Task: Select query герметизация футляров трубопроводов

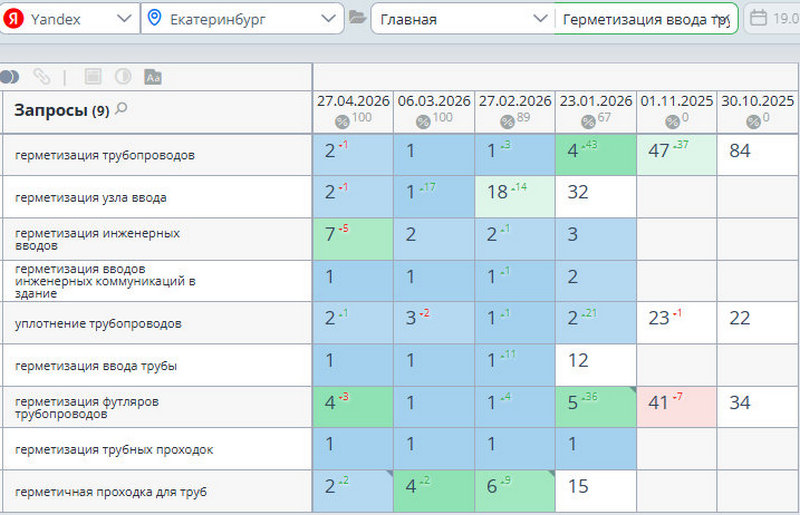Action: [87, 408]
